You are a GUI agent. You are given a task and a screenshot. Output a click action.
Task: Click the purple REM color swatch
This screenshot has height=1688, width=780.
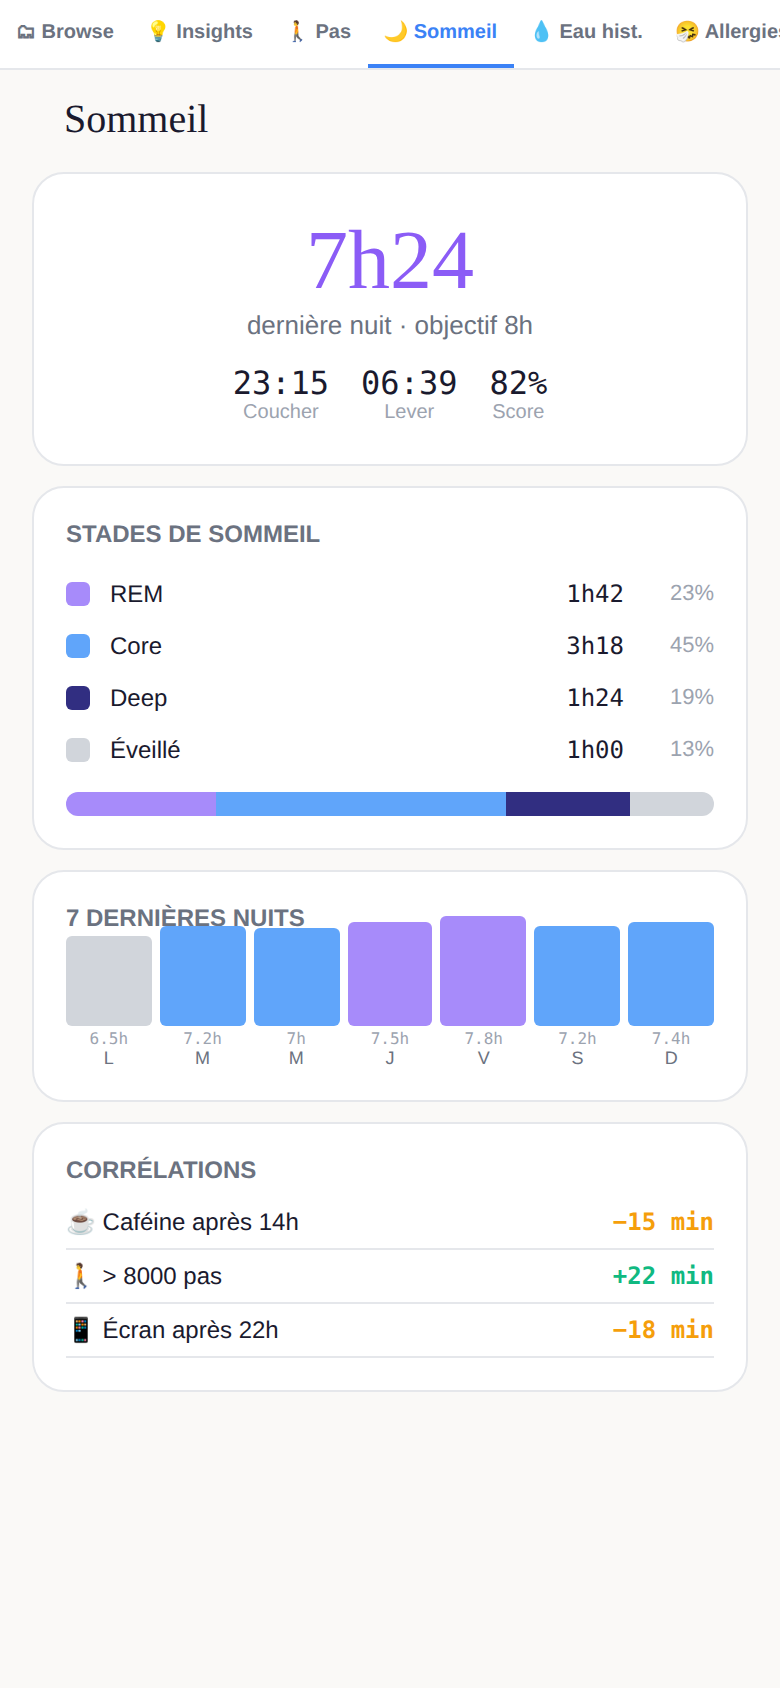[x=78, y=594]
